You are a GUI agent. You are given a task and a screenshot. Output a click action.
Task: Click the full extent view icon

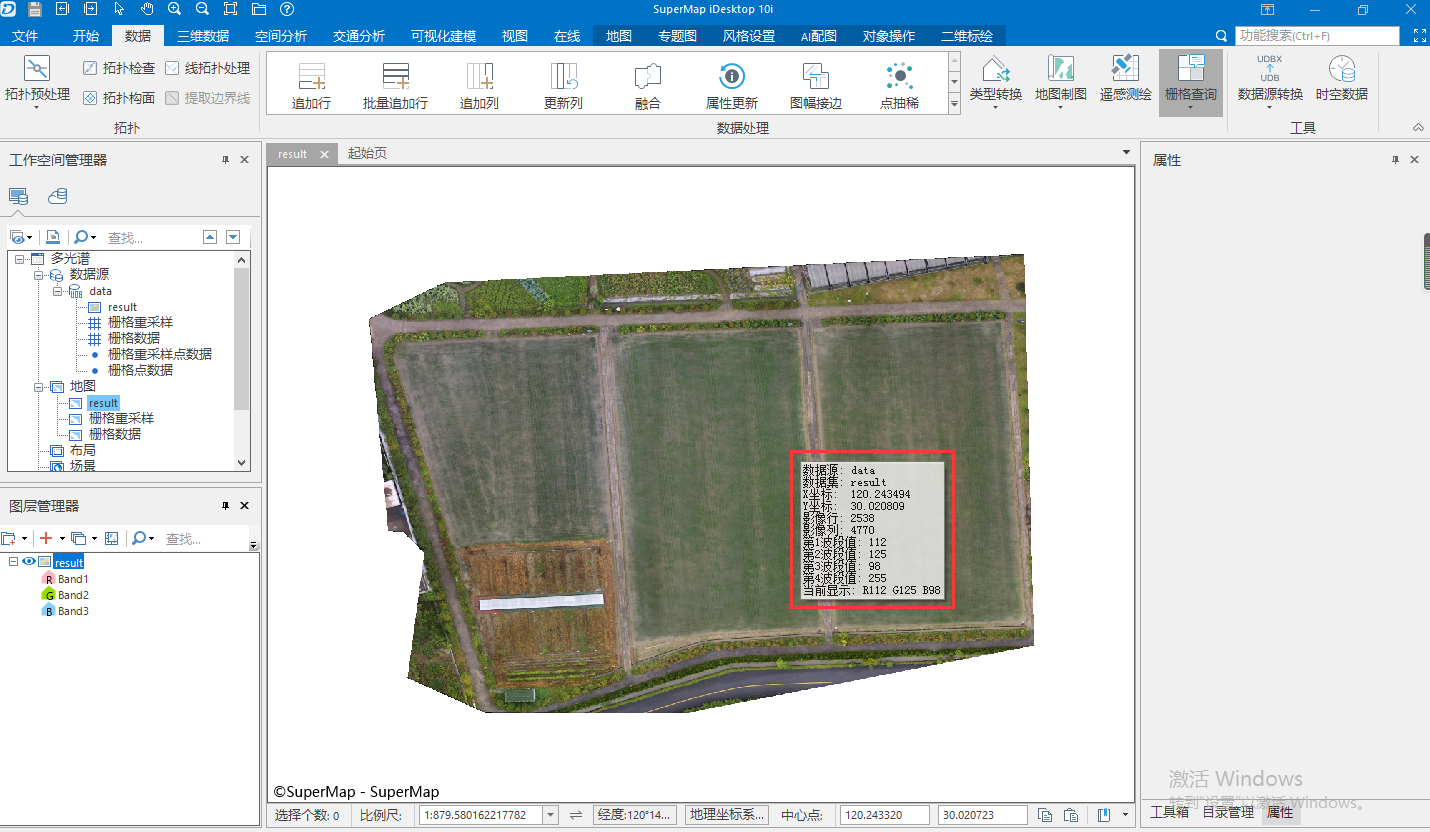[x=230, y=9]
